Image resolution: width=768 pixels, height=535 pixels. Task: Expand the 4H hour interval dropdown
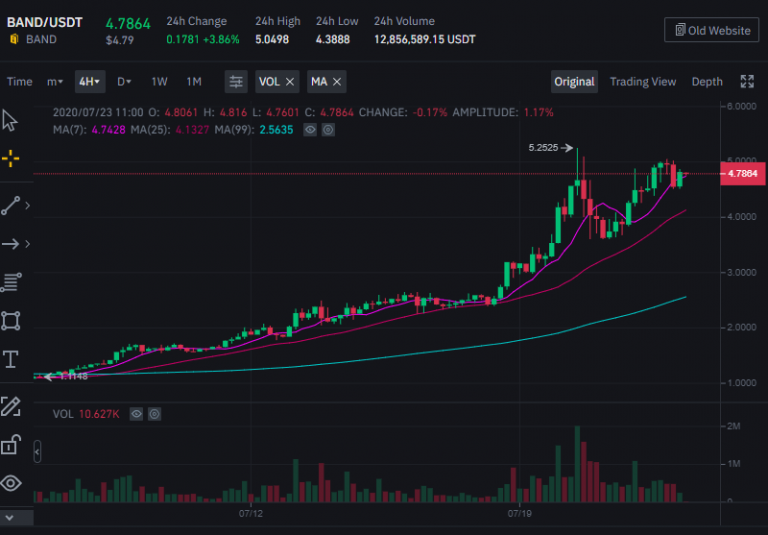(90, 82)
